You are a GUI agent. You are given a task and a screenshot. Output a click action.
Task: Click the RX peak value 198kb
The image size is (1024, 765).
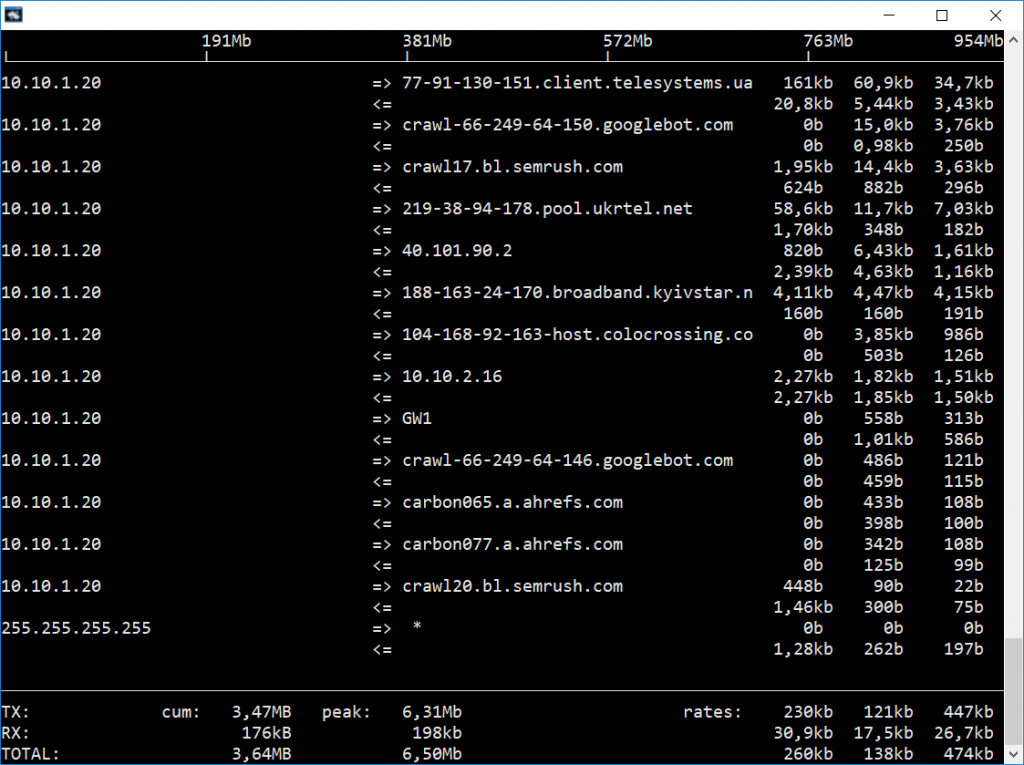[437, 733]
